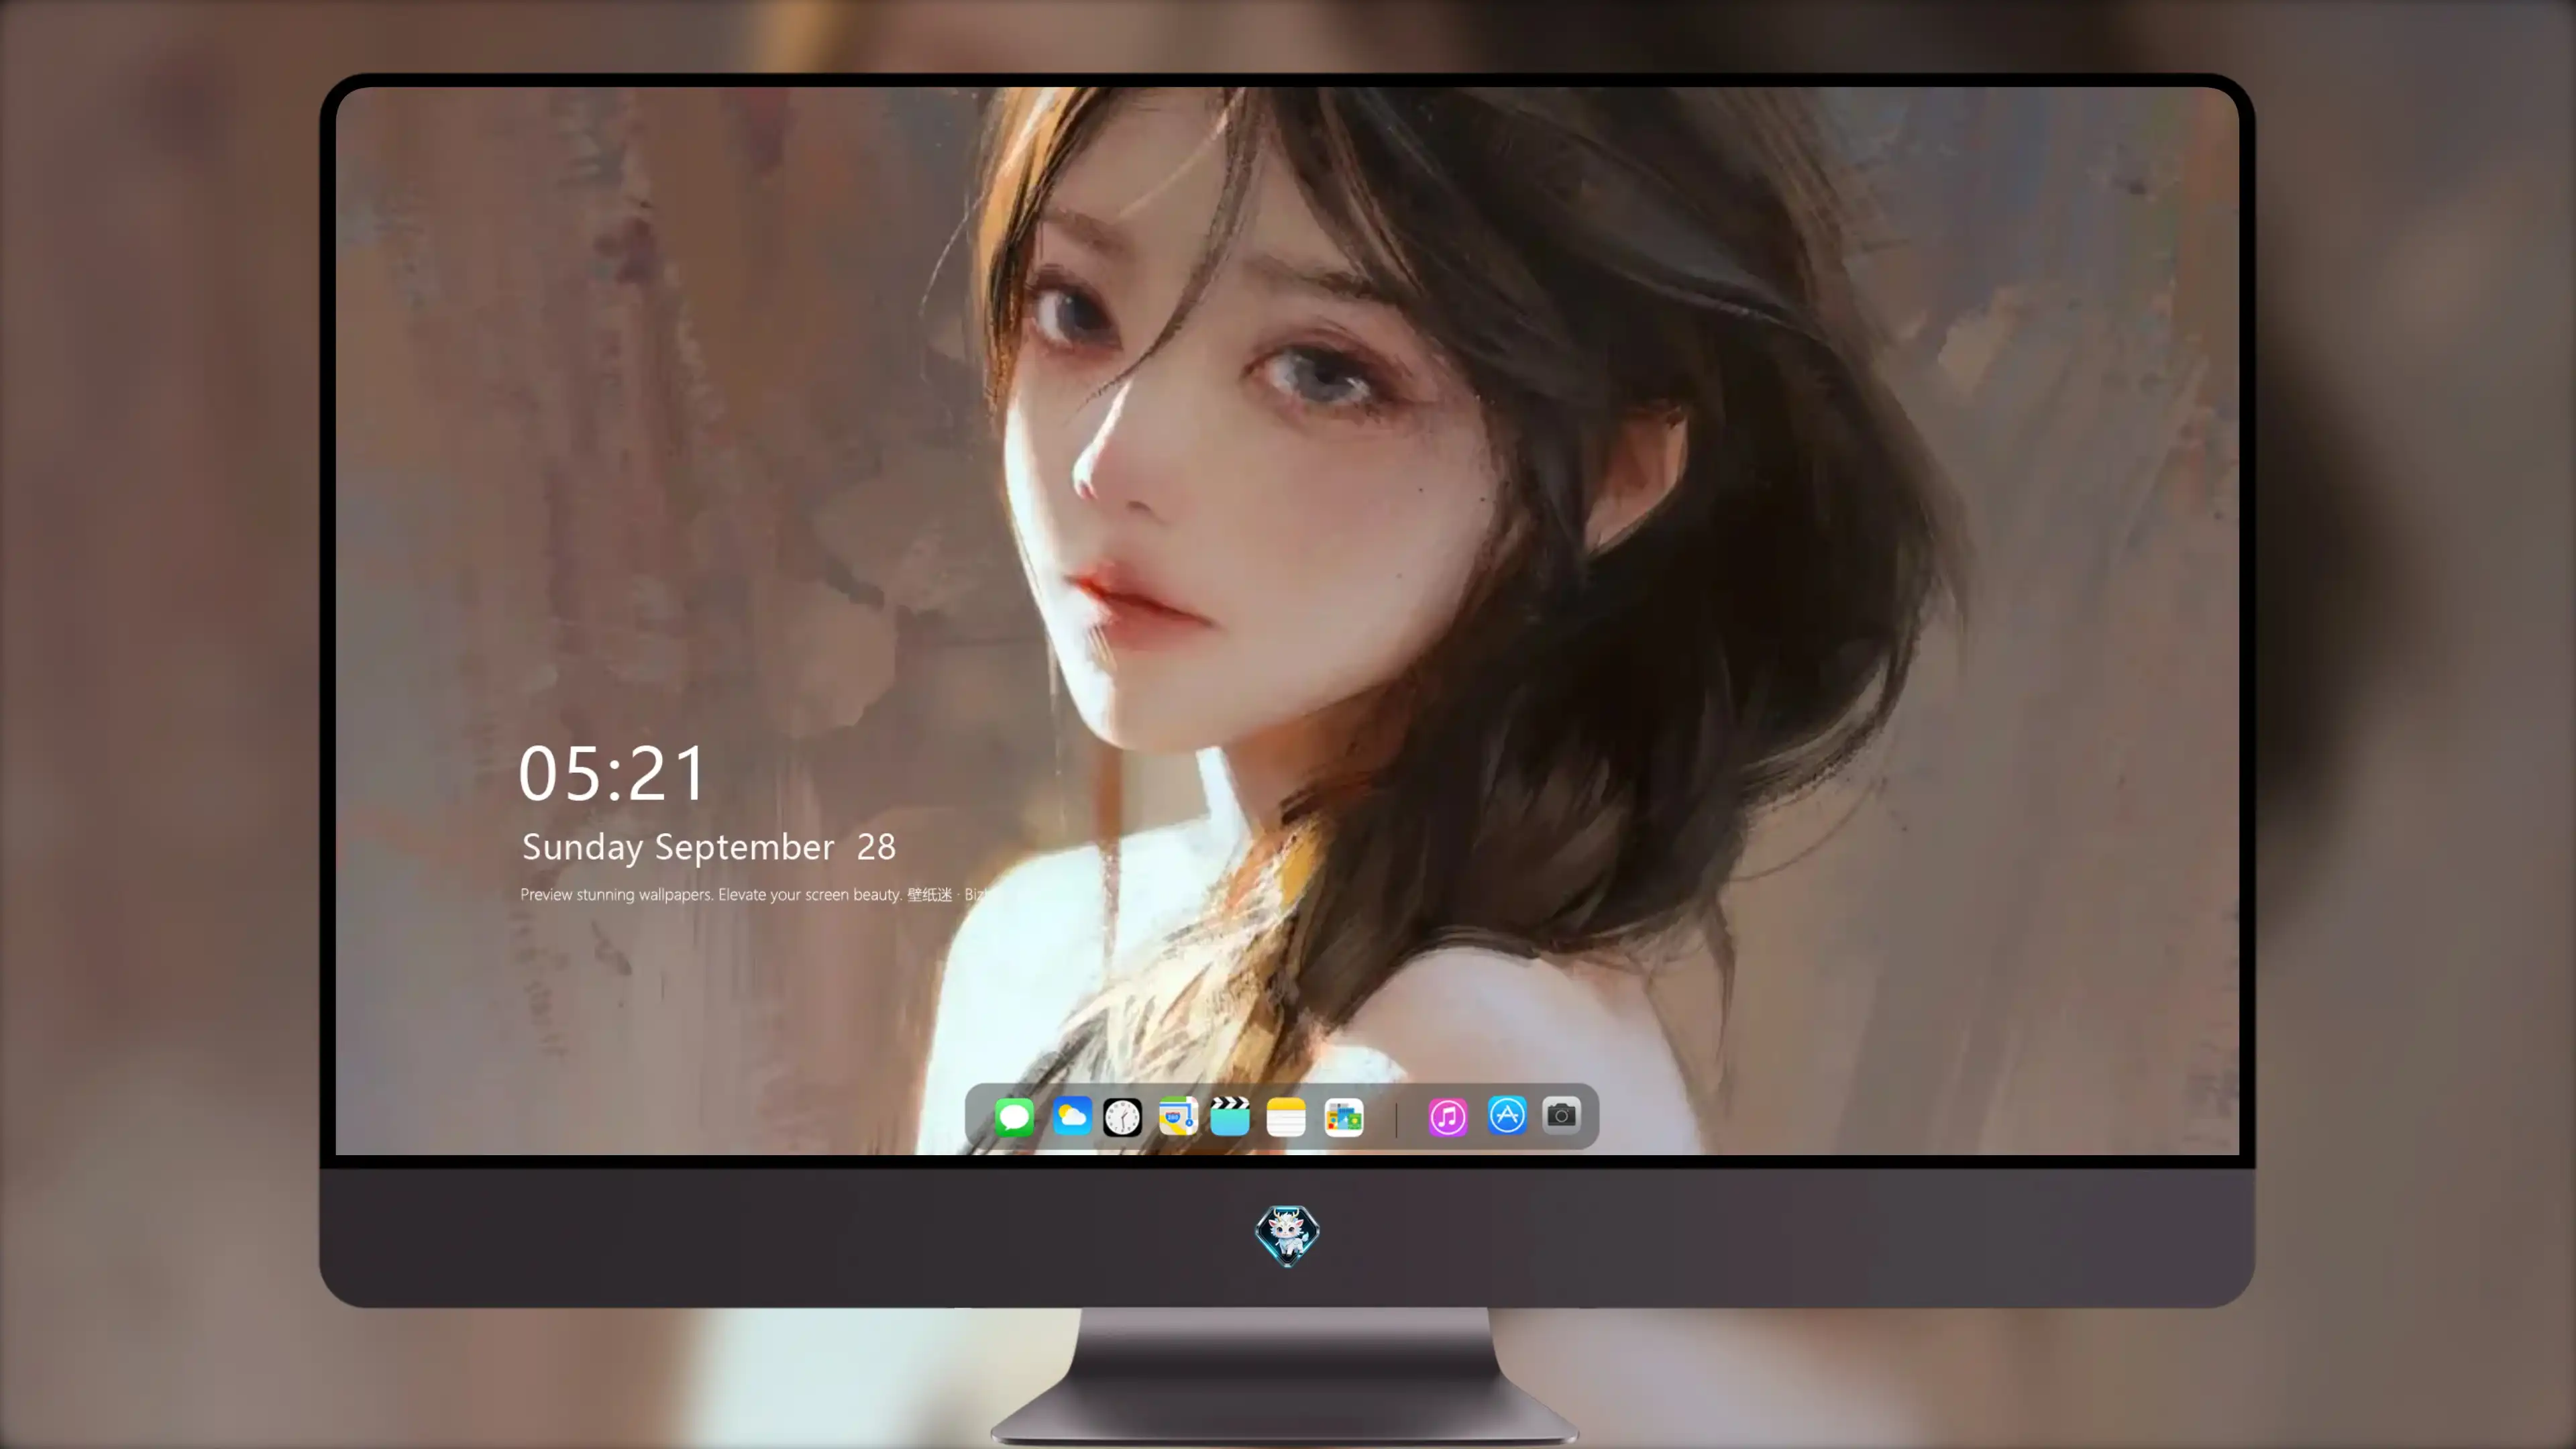Open the Weather app in the dock
Image resolution: width=2576 pixels, height=1449 pixels.
click(x=1071, y=1116)
